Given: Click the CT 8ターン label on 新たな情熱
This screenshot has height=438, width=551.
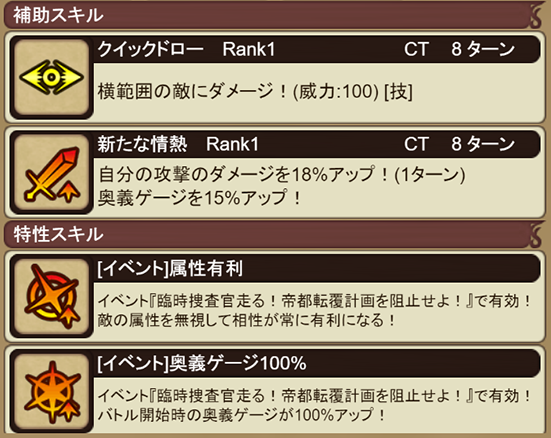Looking at the screenshot, I should [460, 144].
